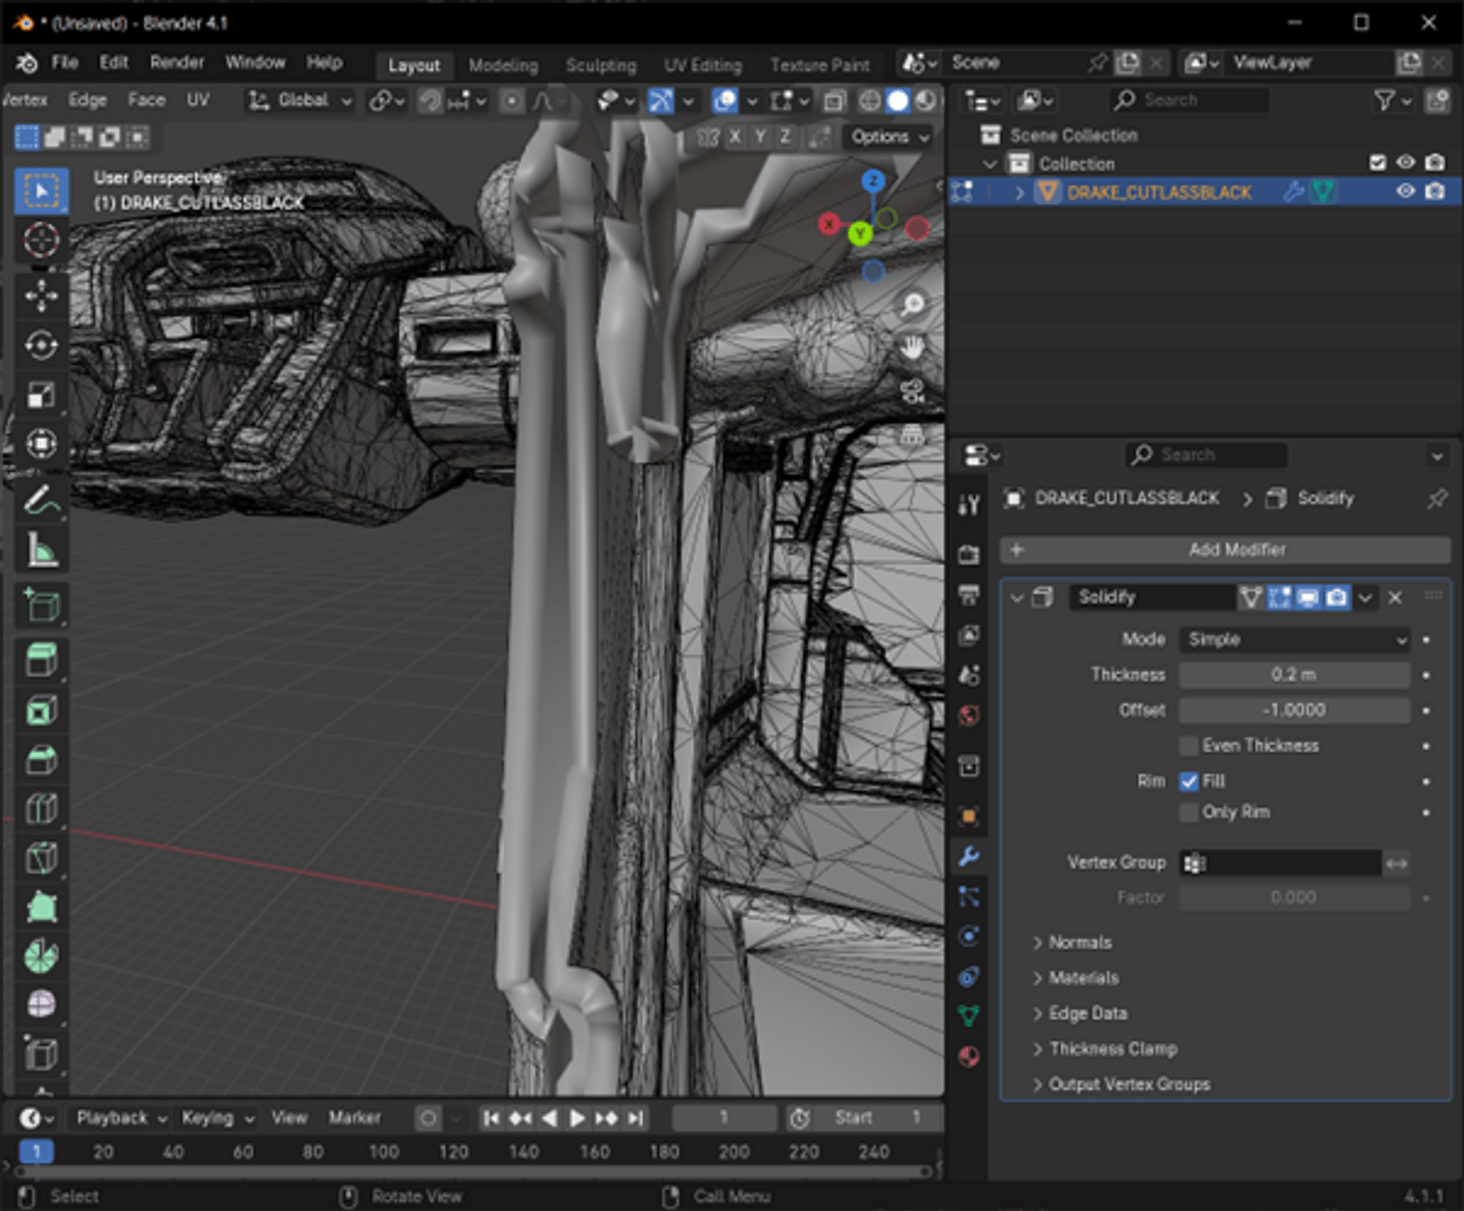Click the Thickness 0.2 m field
Screen dimensions: 1464x1211
pos(1293,674)
